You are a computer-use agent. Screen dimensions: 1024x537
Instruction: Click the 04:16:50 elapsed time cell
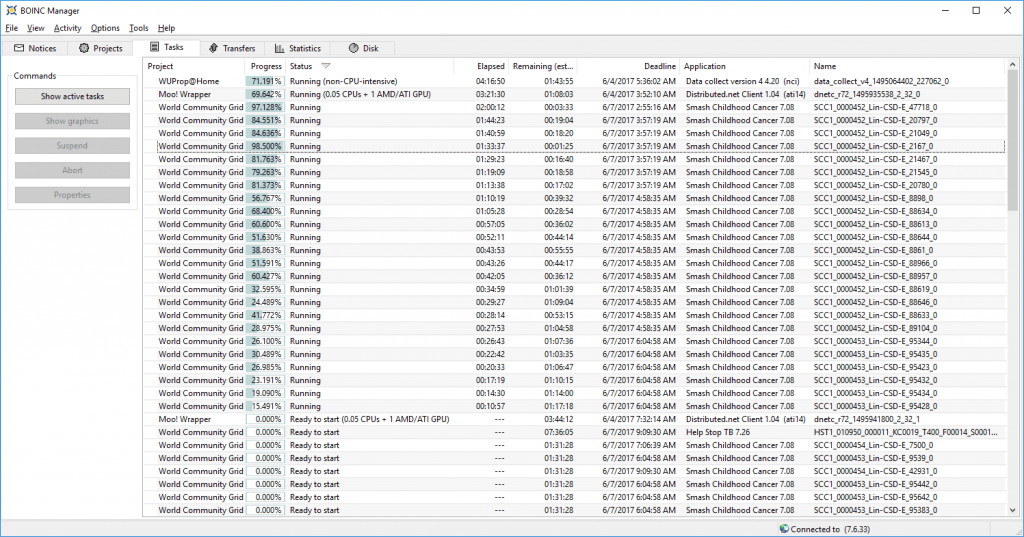(490, 81)
